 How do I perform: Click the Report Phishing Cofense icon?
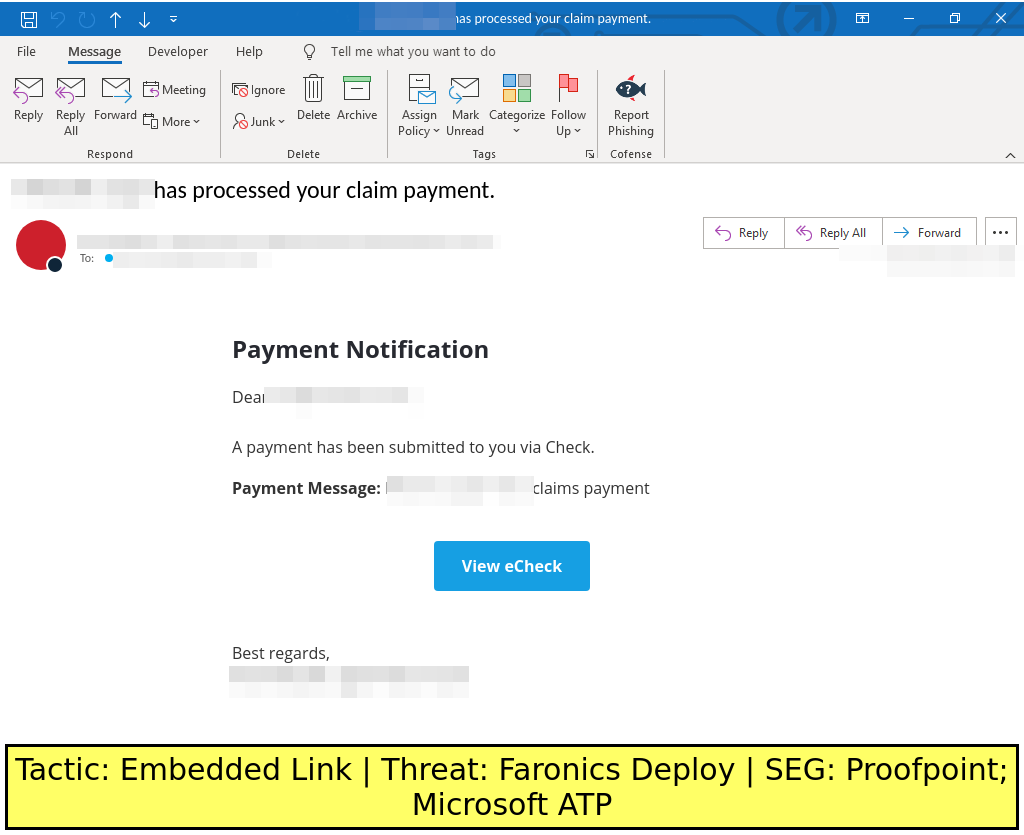point(630,105)
